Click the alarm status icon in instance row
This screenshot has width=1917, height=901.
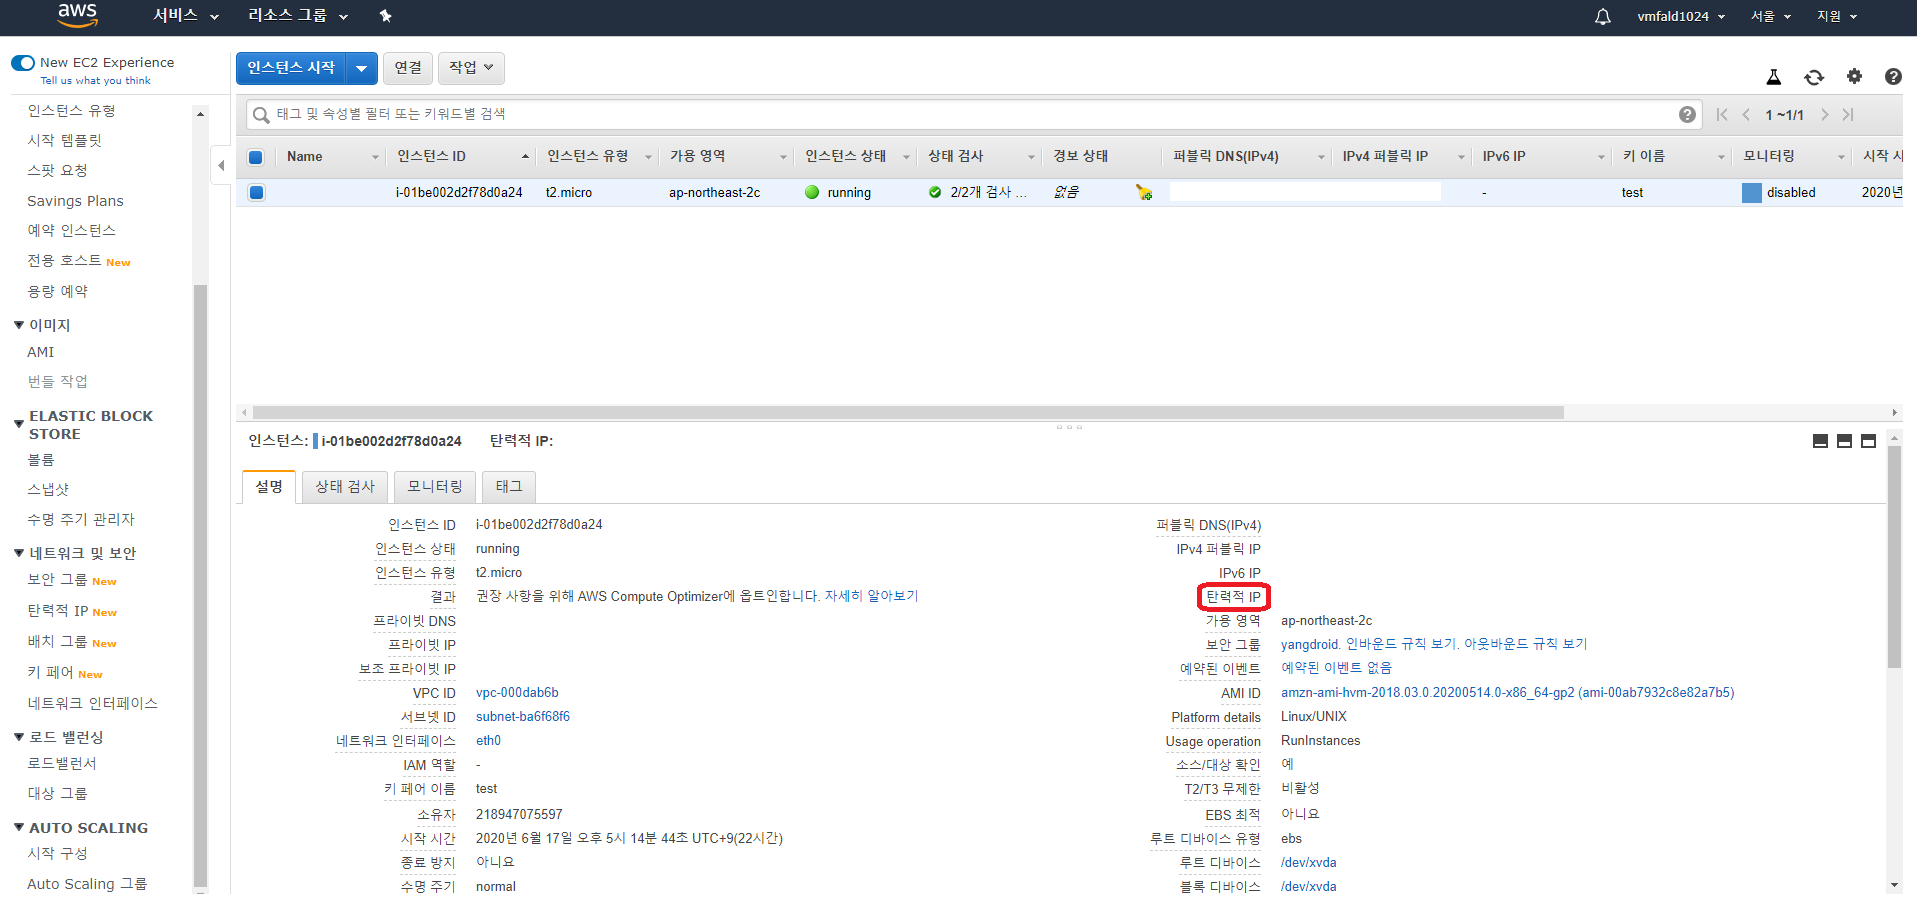pyautogui.click(x=1144, y=192)
